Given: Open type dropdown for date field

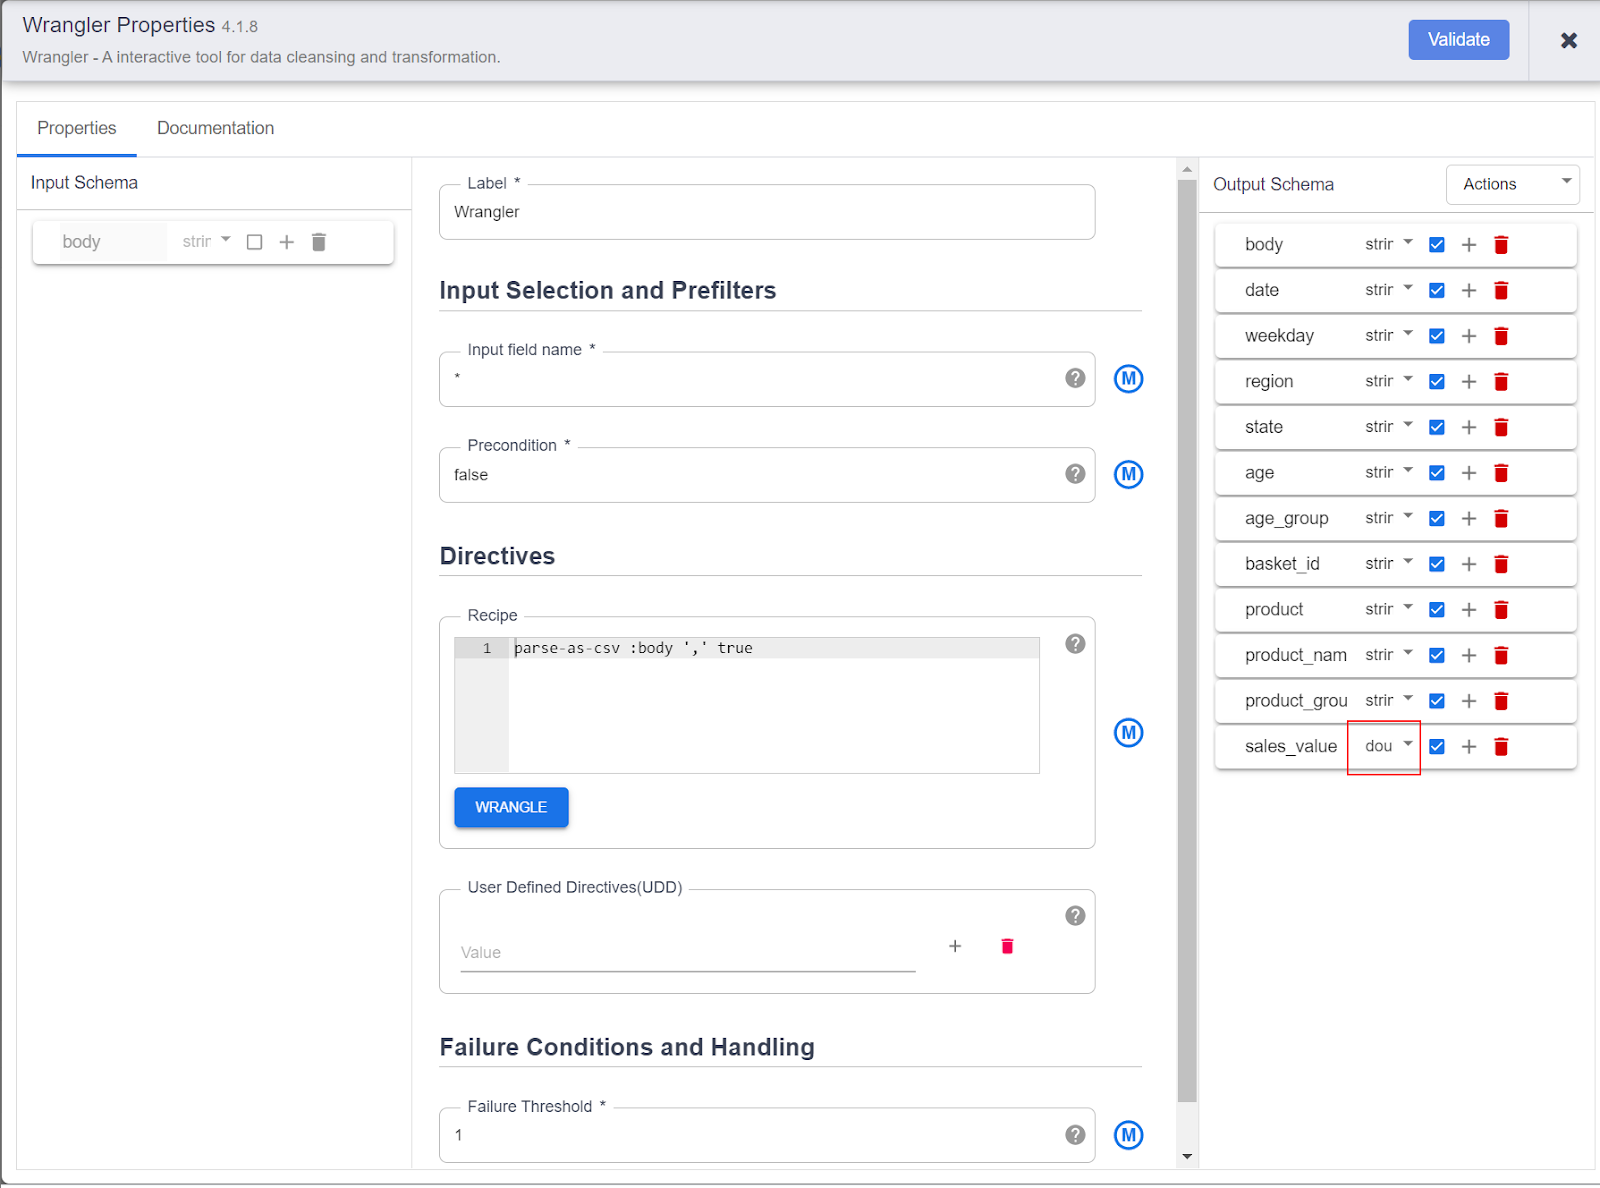Looking at the screenshot, I should (1388, 290).
